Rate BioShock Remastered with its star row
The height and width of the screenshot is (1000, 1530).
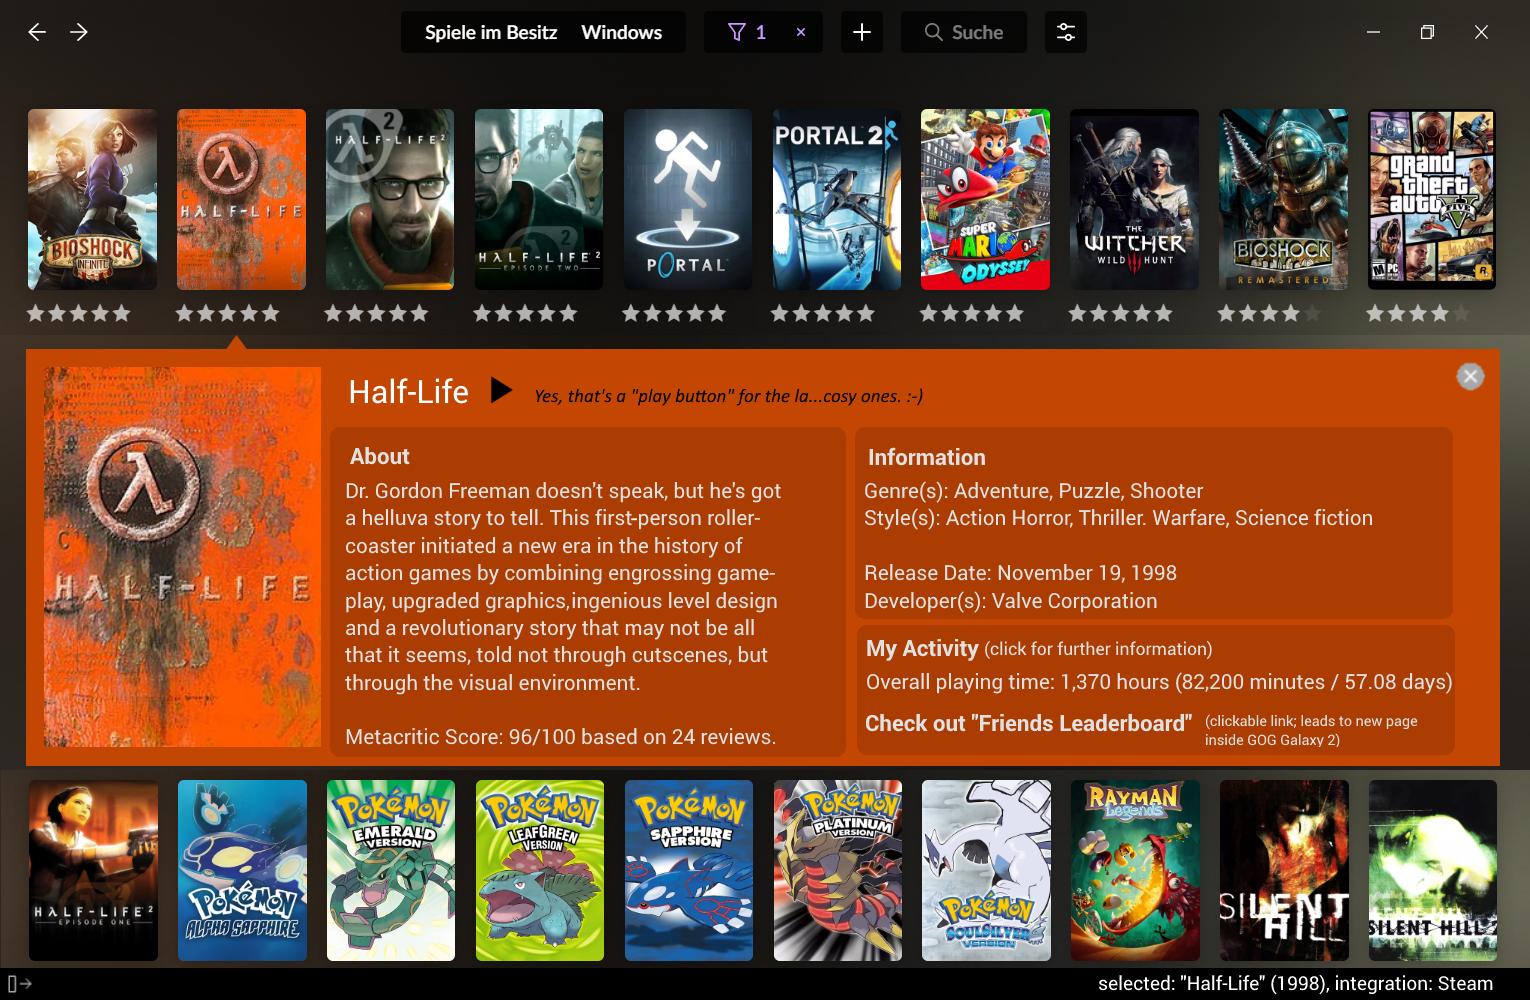(x=1269, y=314)
